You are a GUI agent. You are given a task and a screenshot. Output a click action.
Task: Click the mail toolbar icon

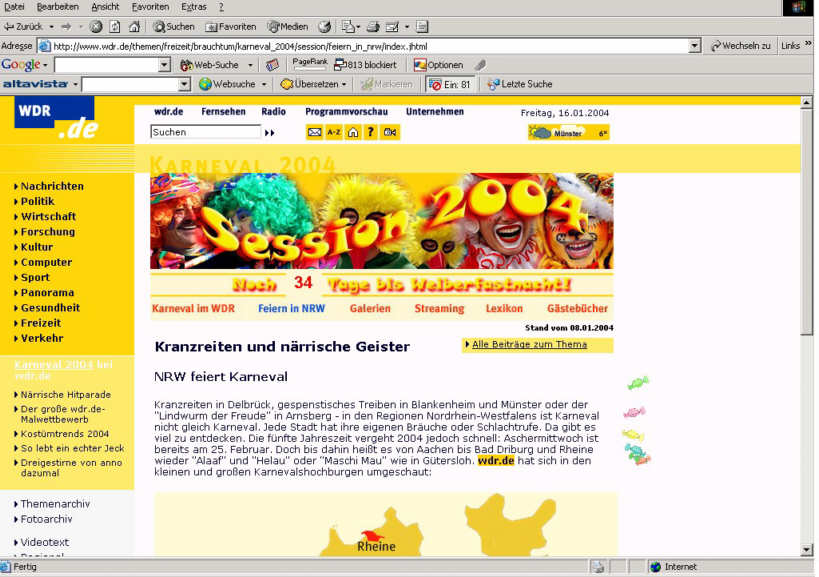pyautogui.click(x=348, y=27)
